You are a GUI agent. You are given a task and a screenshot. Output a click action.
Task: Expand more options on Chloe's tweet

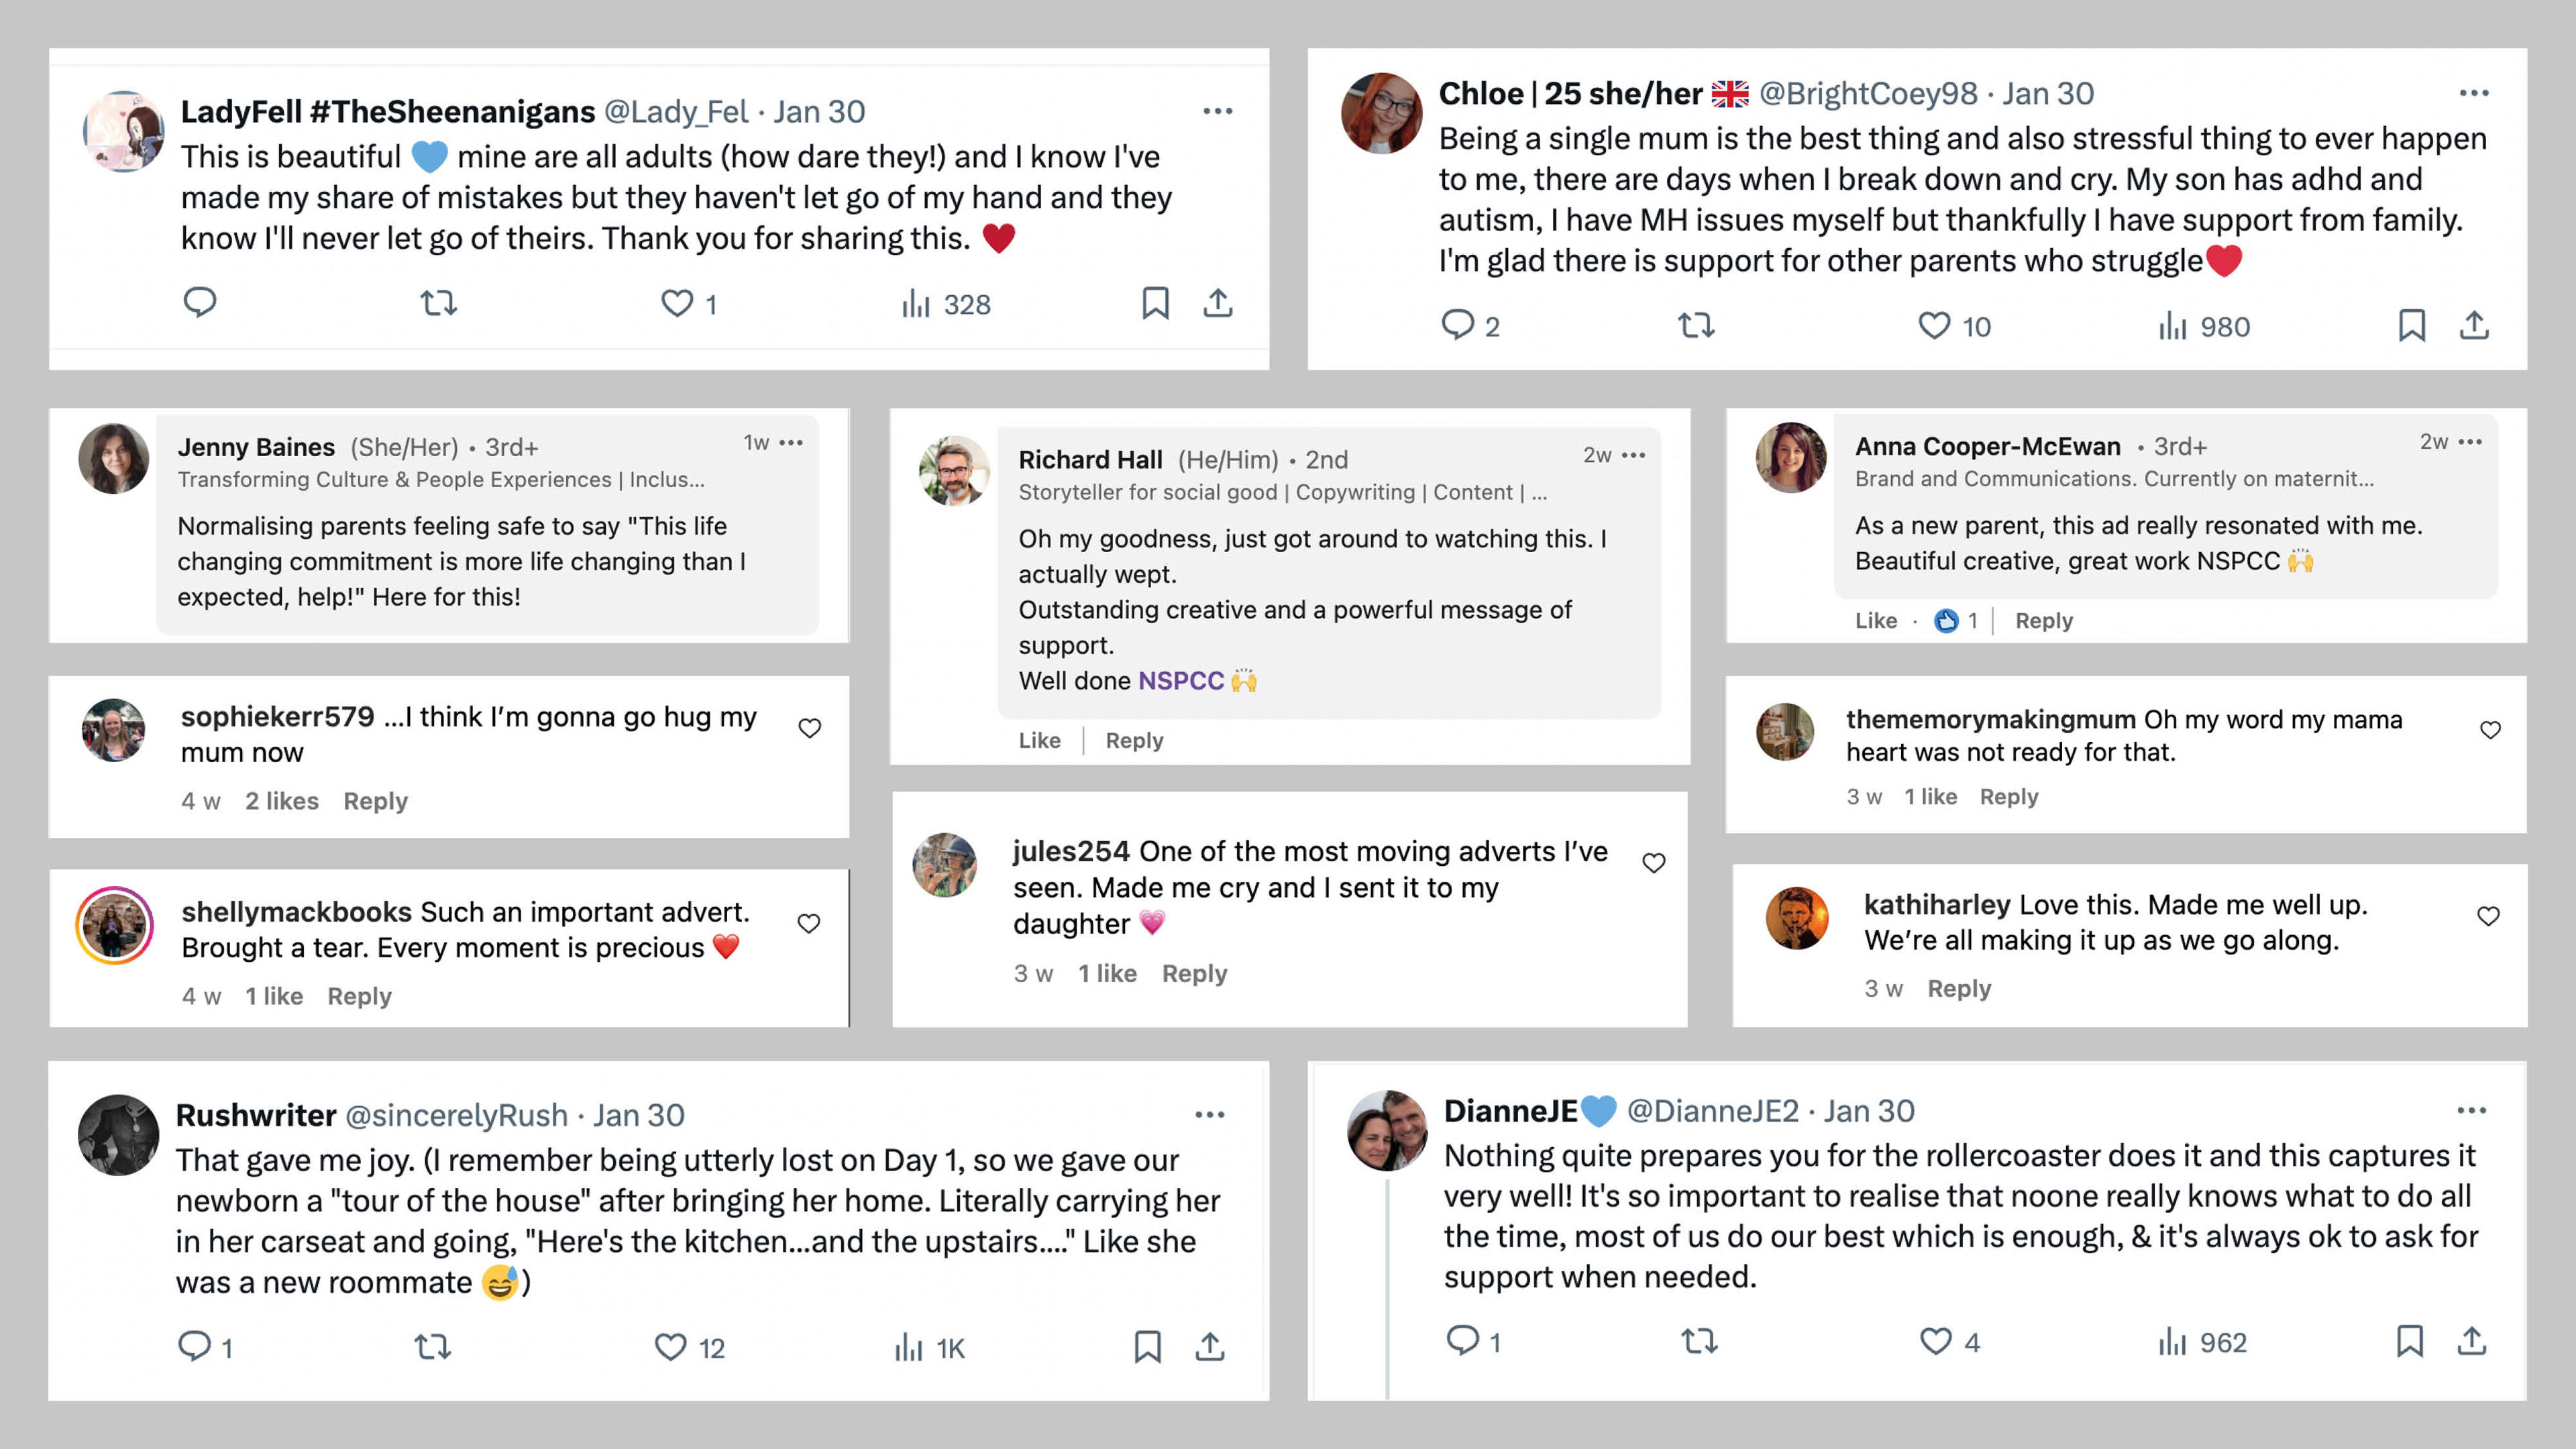coord(2474,93)
